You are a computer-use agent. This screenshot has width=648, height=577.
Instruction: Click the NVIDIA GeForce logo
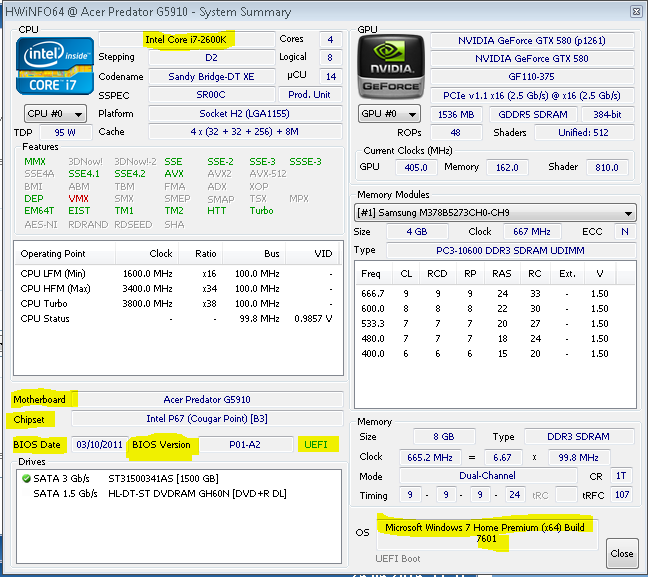click(391, 67)
